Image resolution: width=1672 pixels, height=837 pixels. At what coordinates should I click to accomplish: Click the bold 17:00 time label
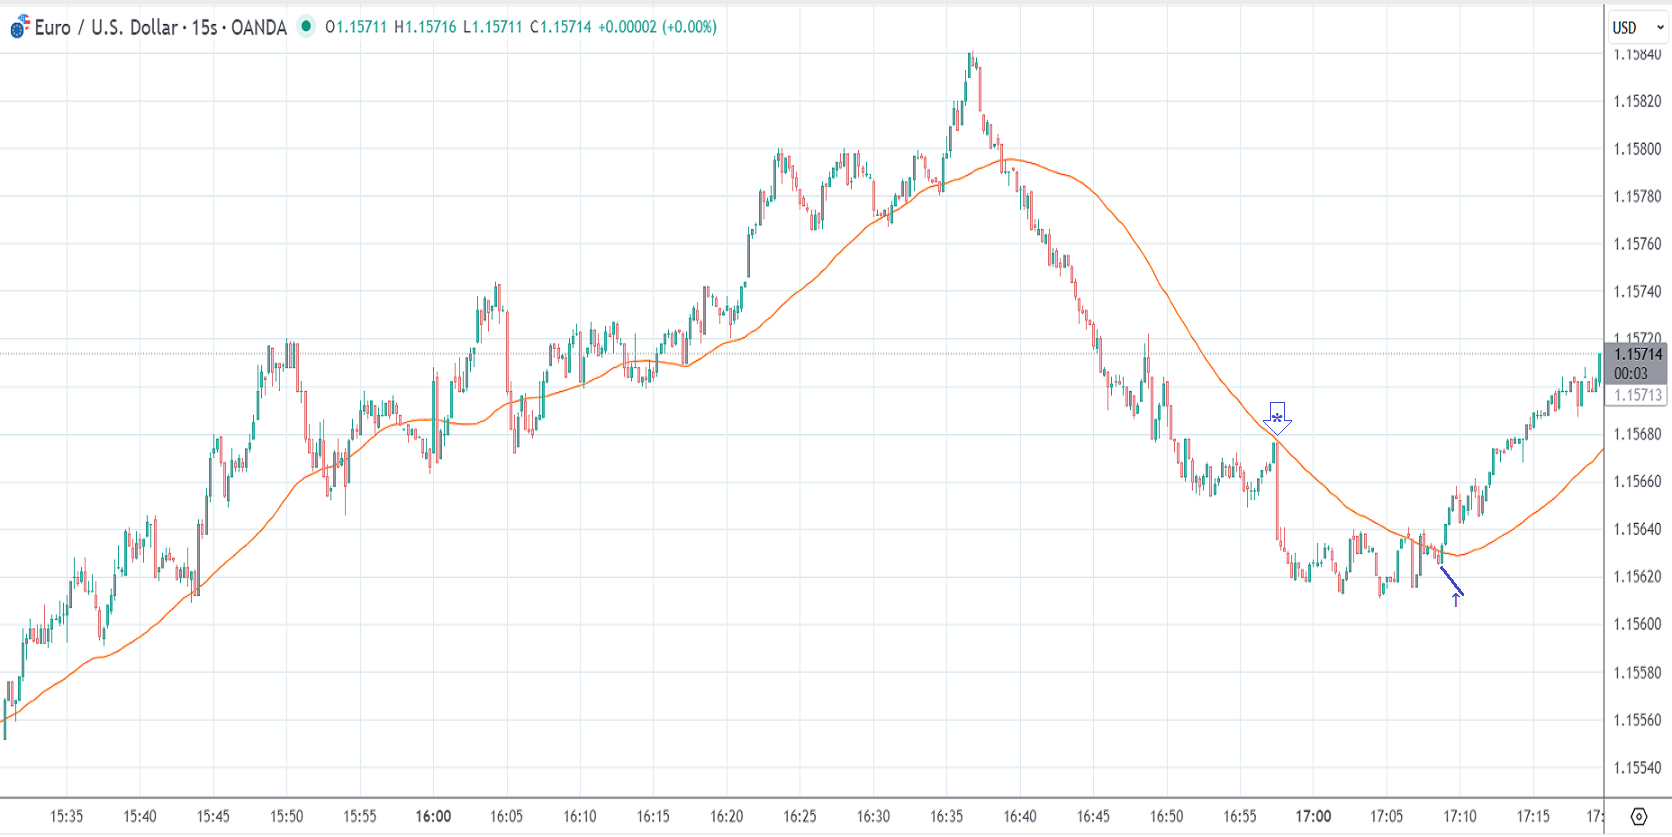coord(1313,816)
